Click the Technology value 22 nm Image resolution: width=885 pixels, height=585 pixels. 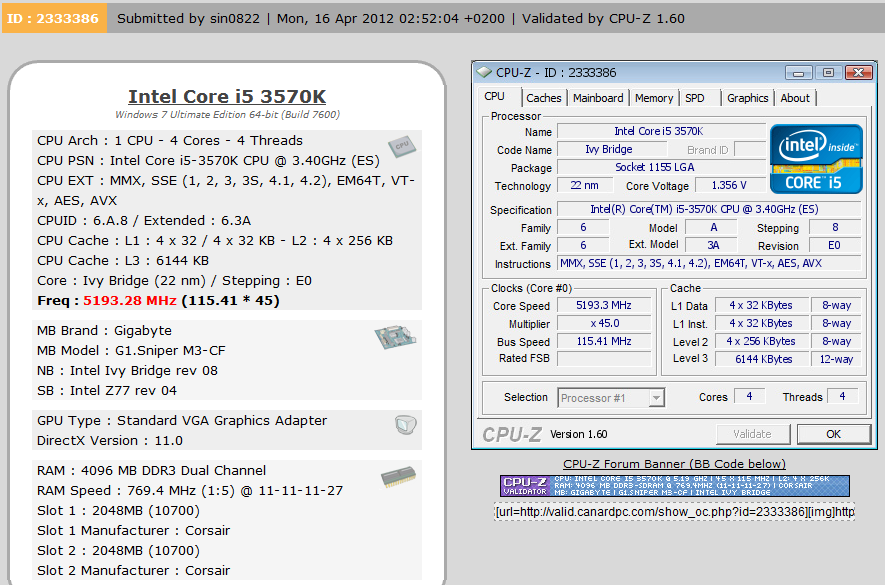[x=584, y=185]
